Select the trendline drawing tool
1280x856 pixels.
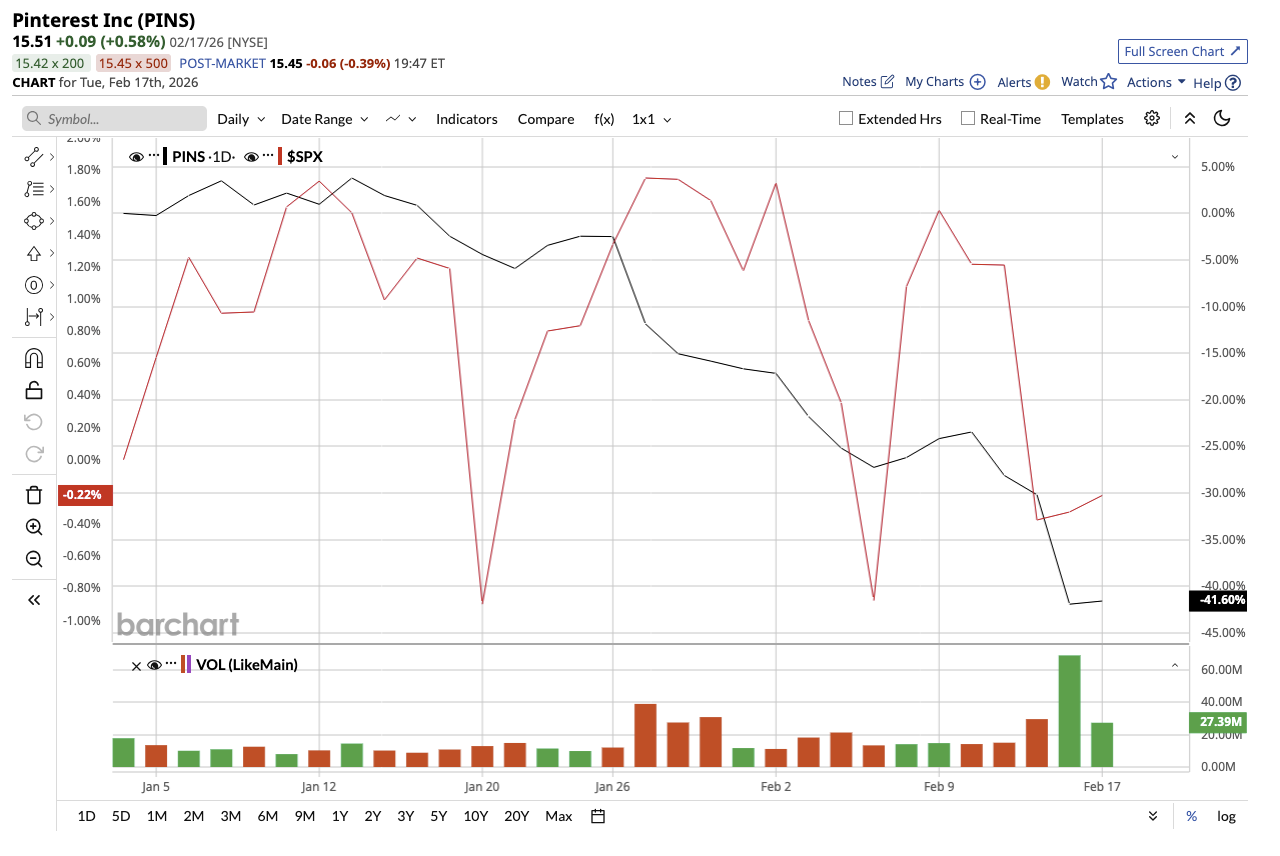pos(33,157)
